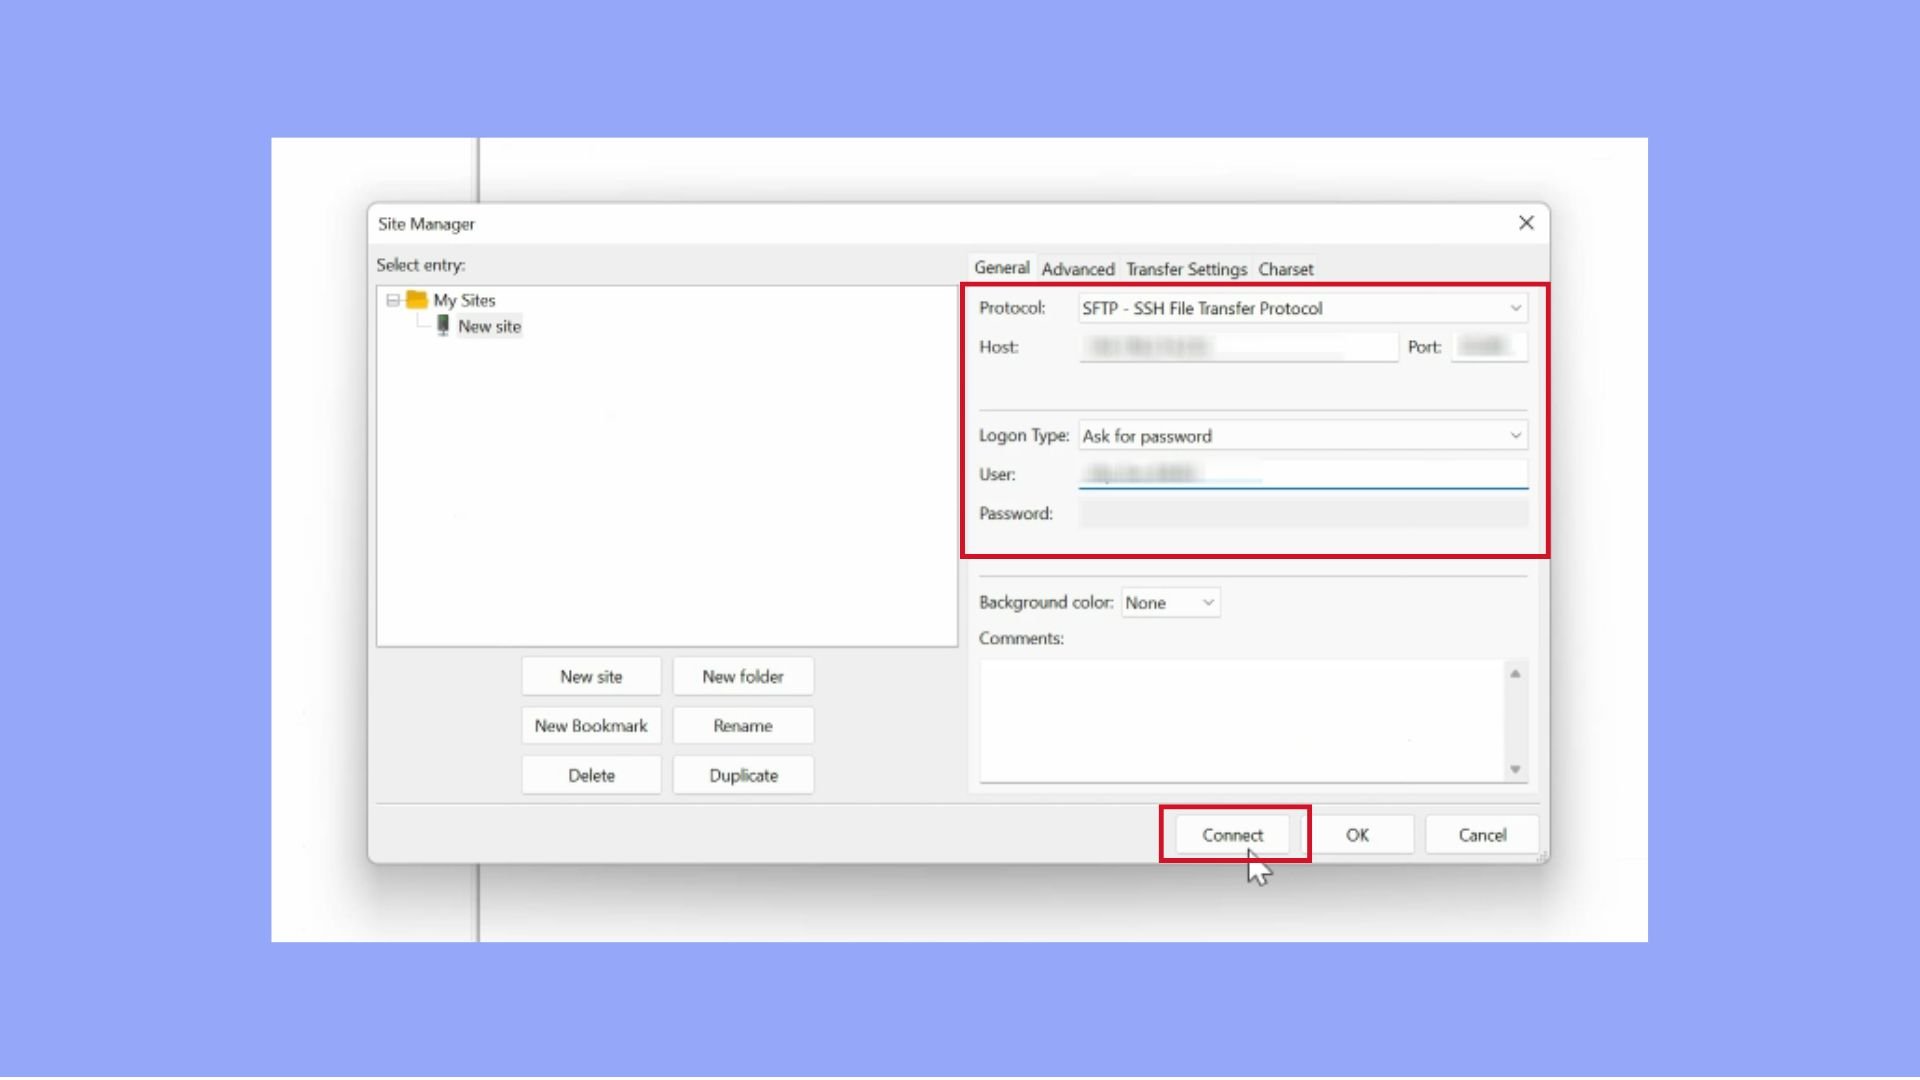Create a new folder entry
The width and height of the screenshot is (1920, 1080).
743,676
